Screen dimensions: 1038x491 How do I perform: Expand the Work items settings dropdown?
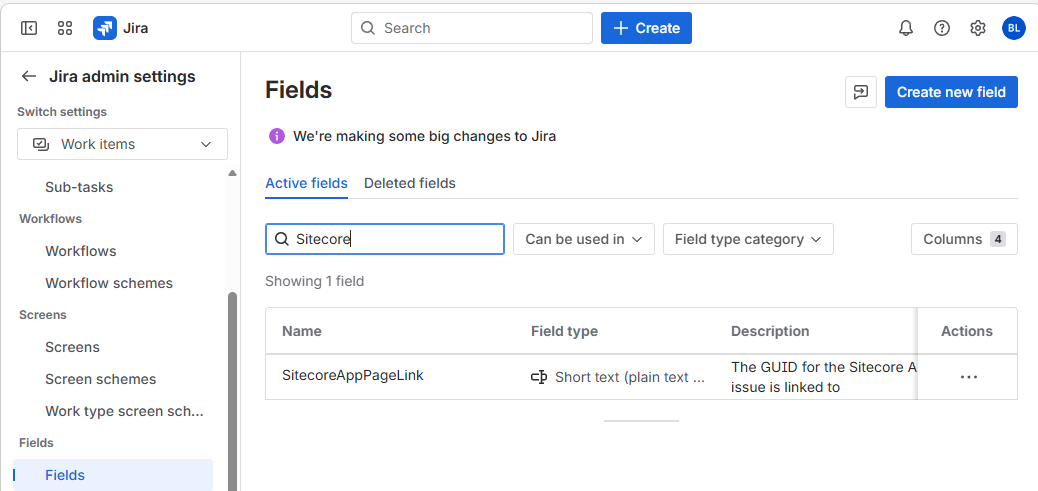(122, 144)
